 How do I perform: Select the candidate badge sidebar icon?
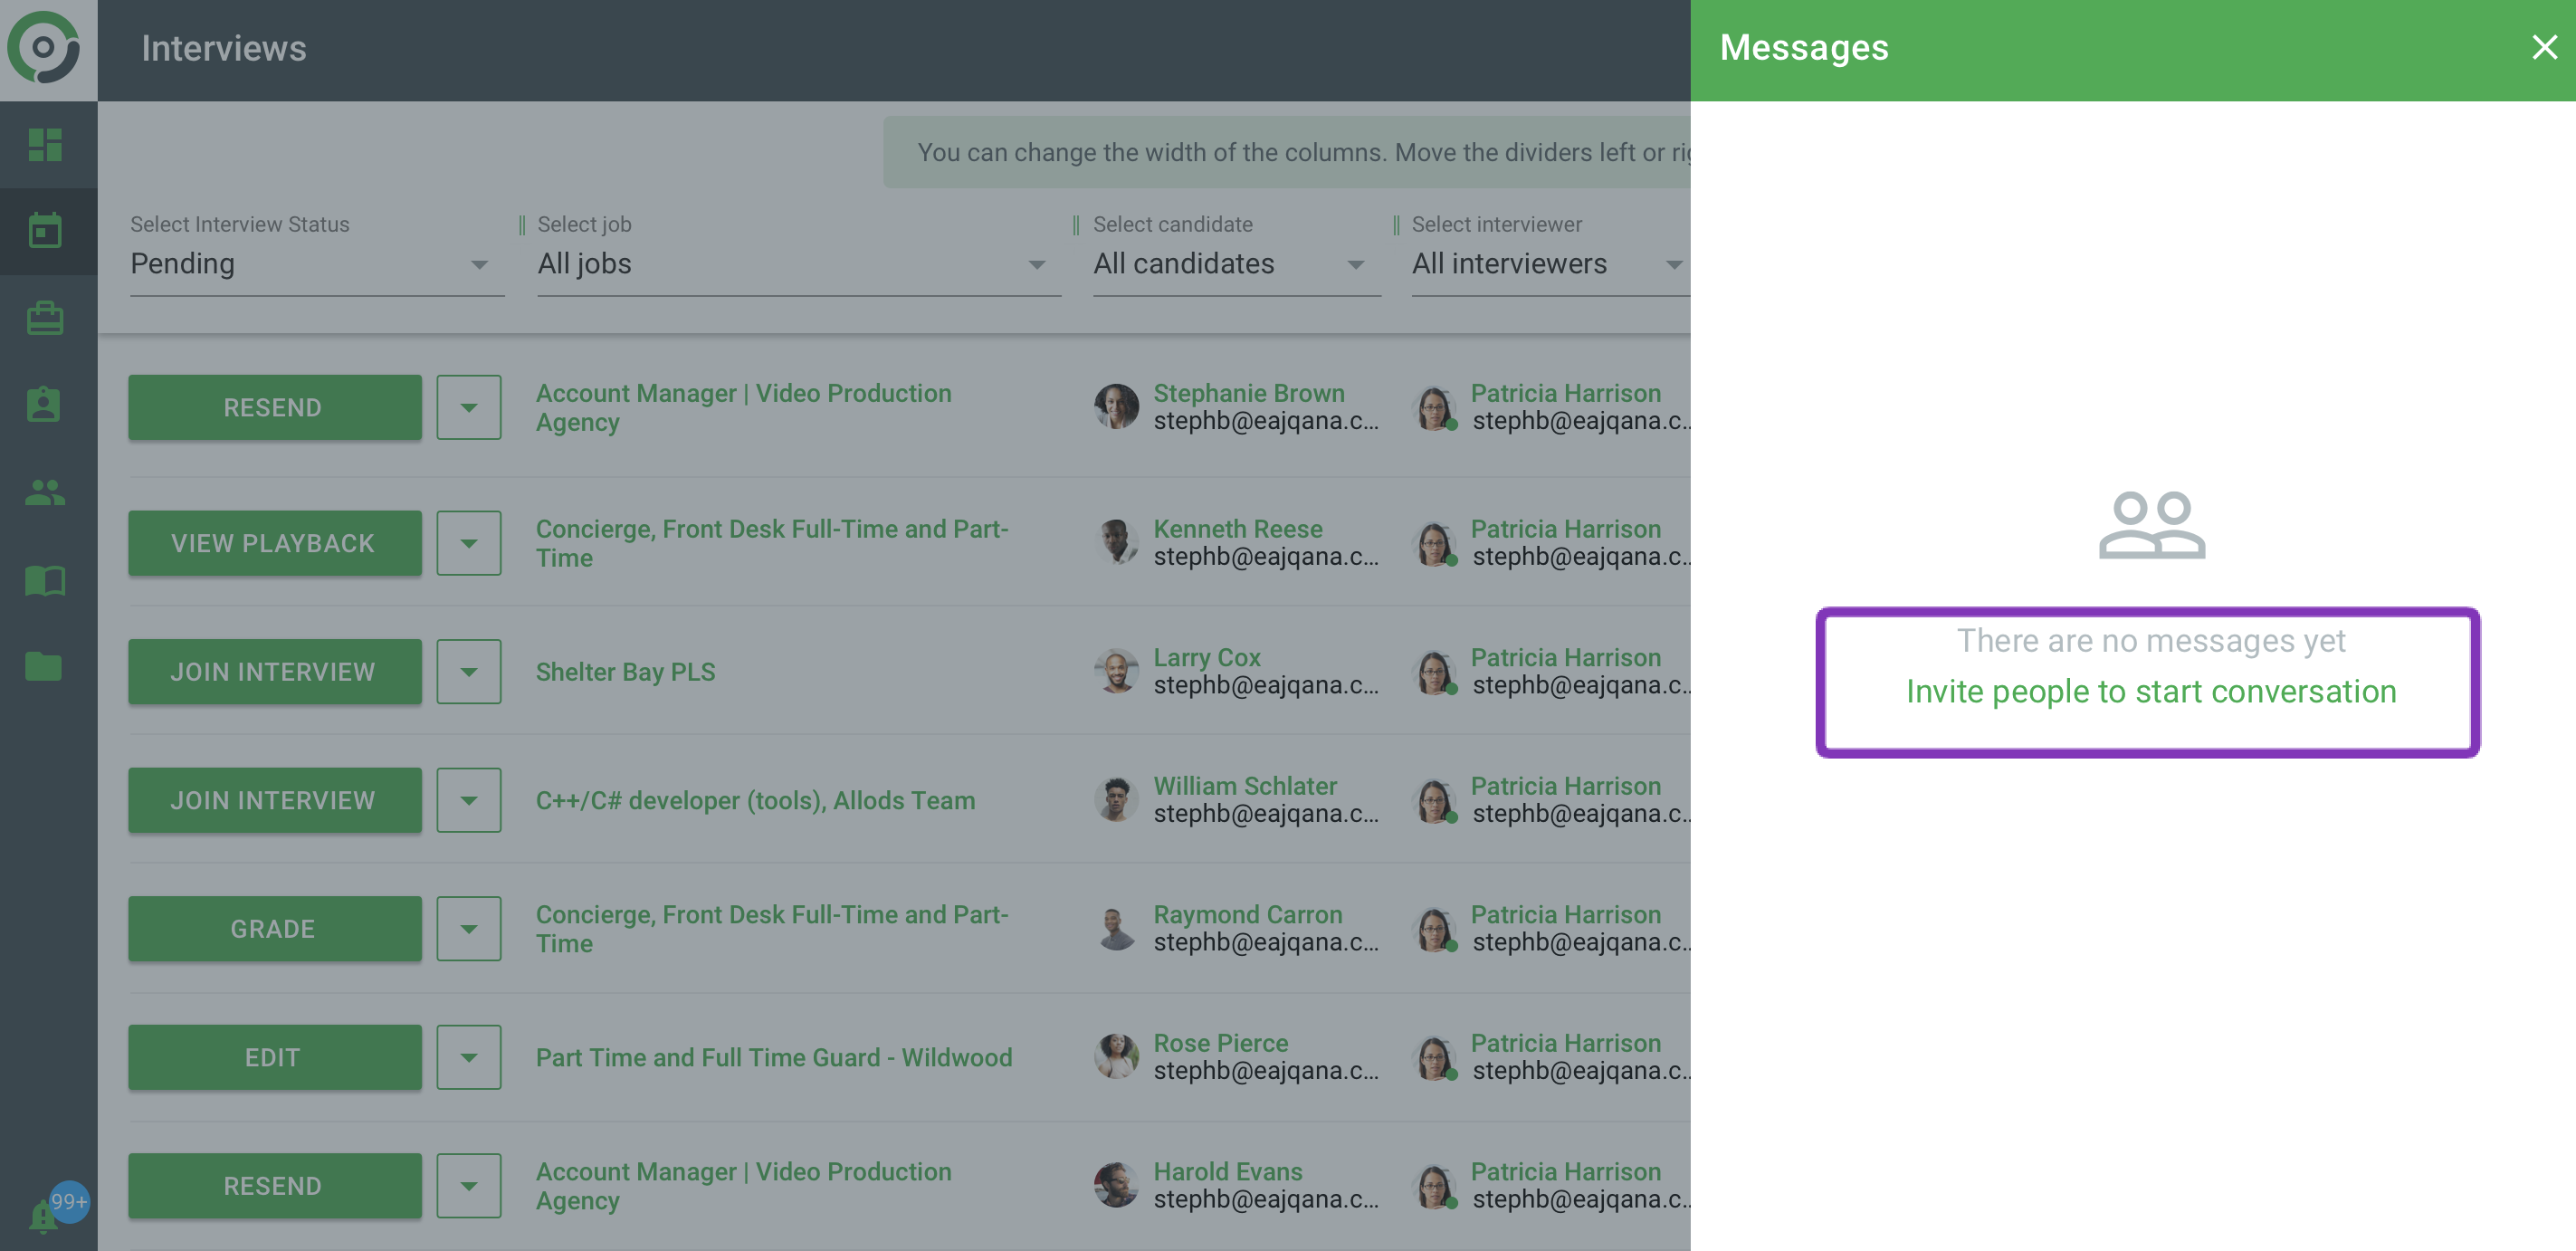coord(45,405)
